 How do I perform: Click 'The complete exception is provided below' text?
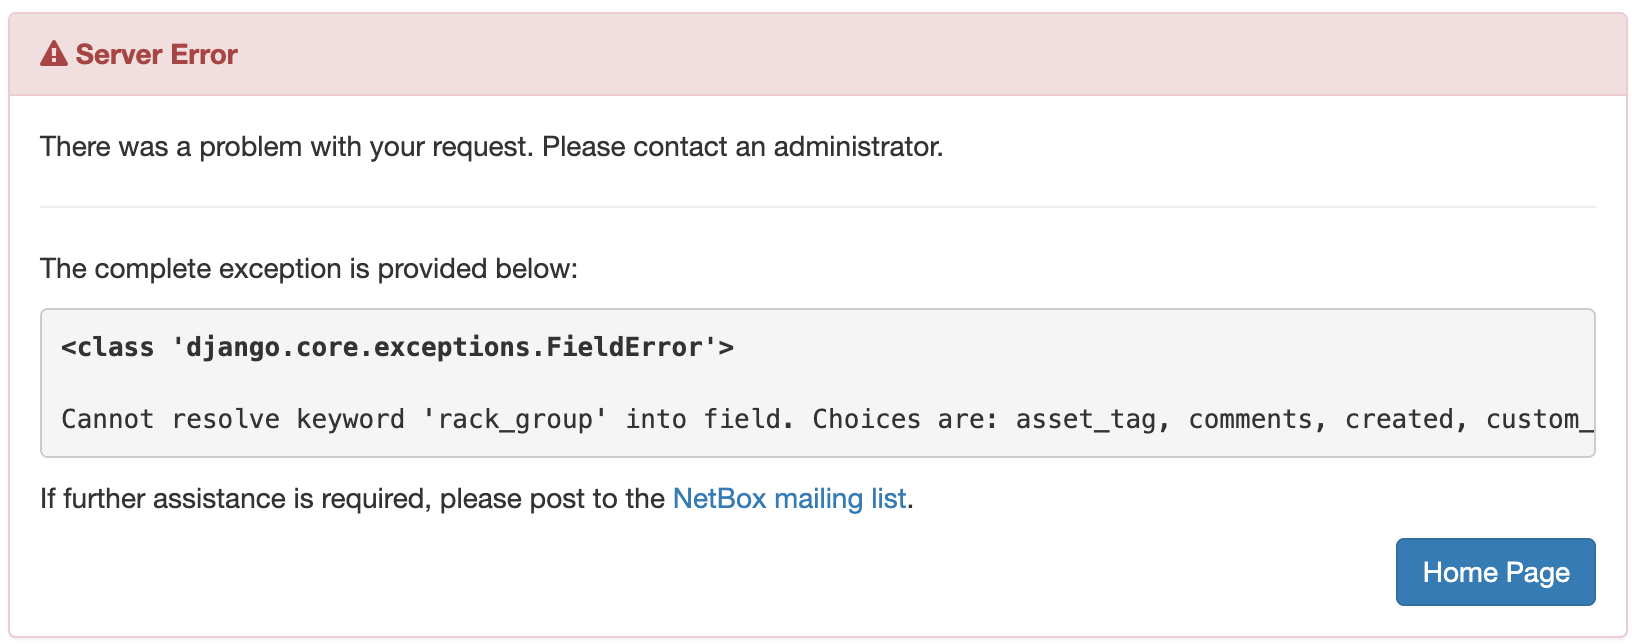(309, 269)
